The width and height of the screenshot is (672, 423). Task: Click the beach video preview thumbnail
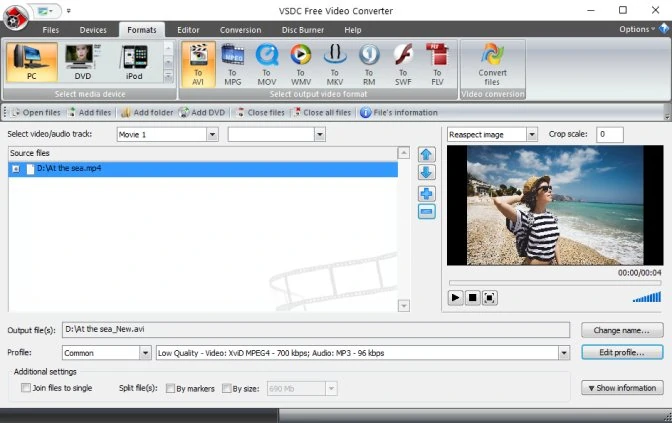click(555, 205)
